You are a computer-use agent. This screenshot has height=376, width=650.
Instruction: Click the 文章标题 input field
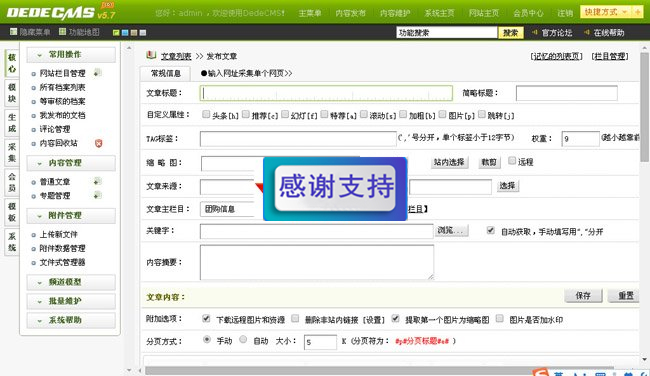tap(326, 93)
